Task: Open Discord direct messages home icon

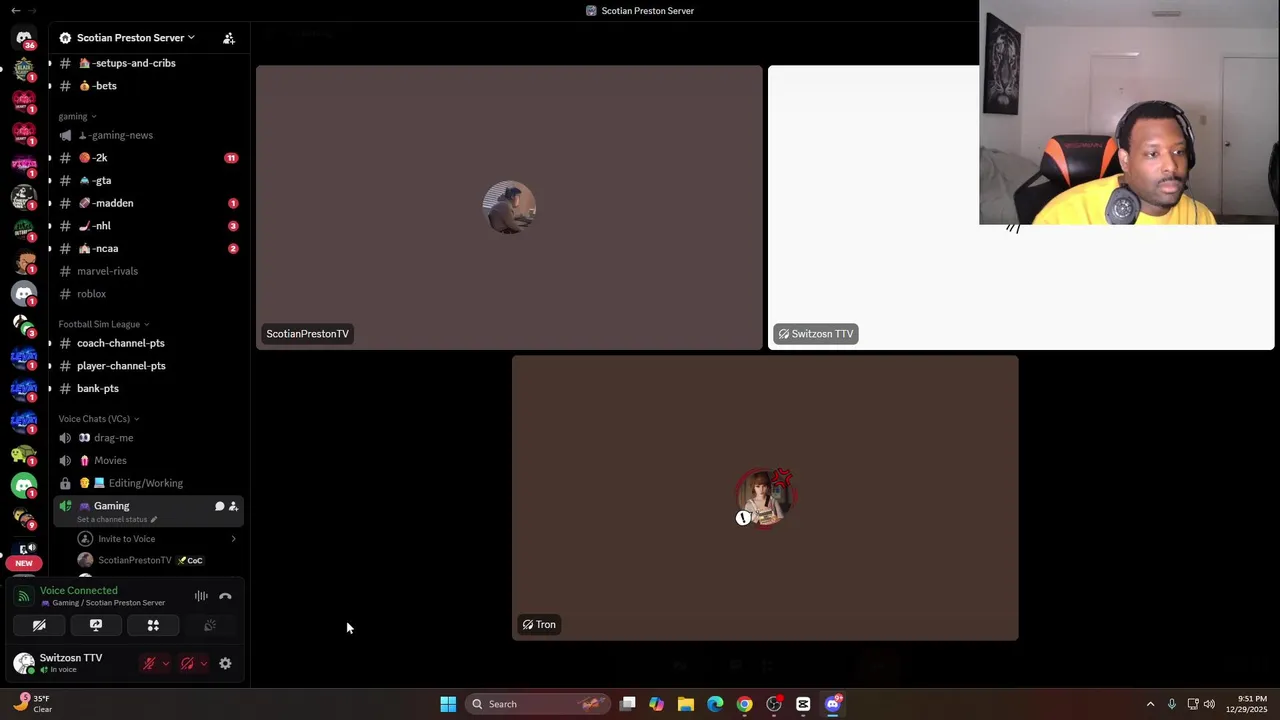Action: 24,38
